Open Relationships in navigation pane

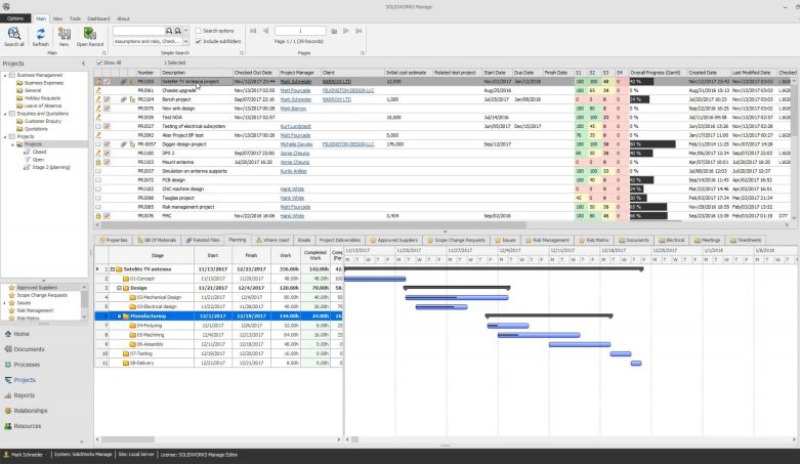tap(31, 410)
